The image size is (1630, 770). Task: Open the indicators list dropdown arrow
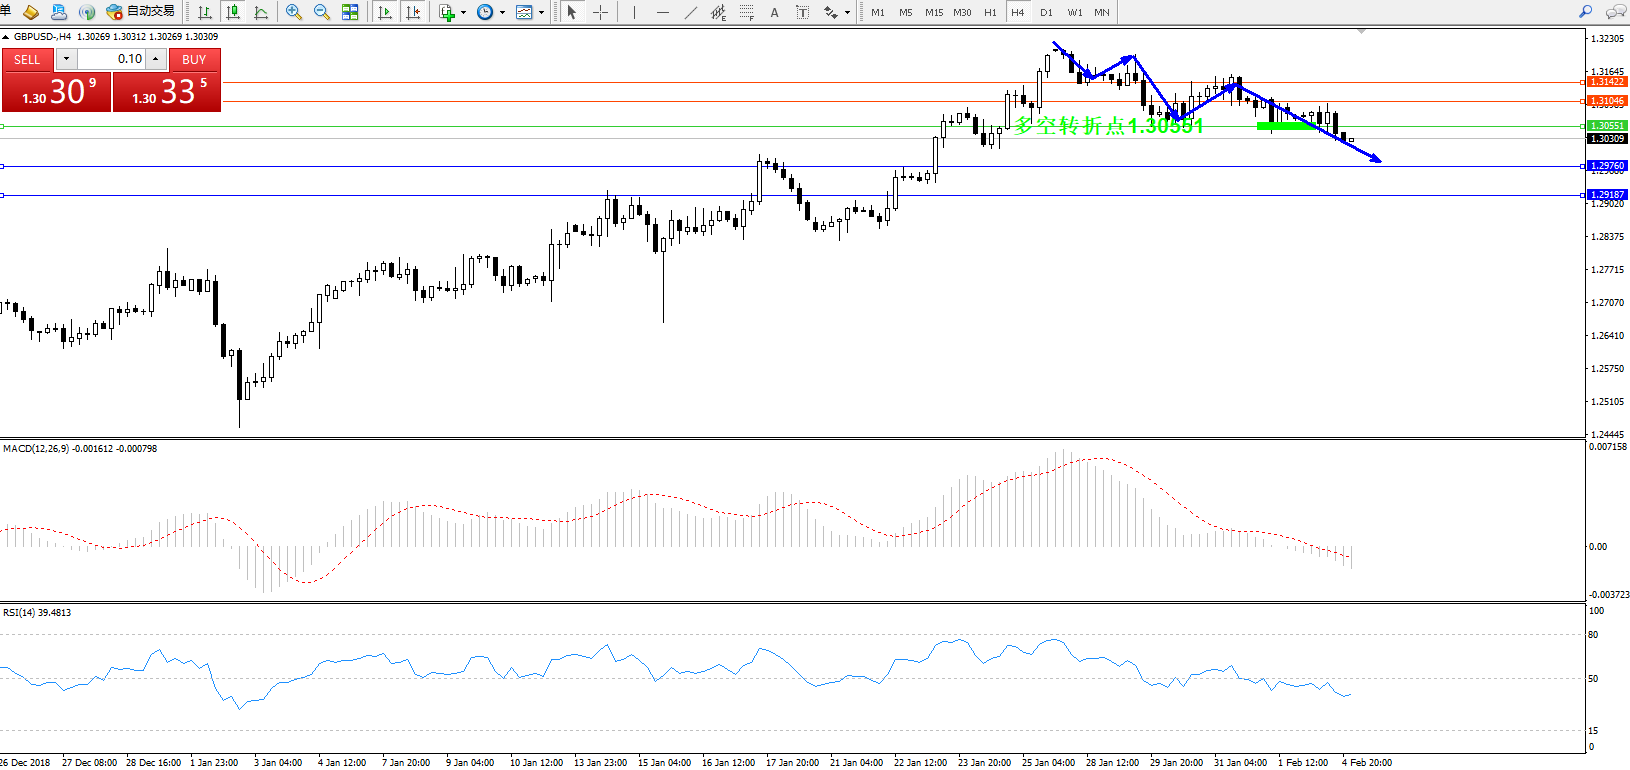click(x=463, y=13)
